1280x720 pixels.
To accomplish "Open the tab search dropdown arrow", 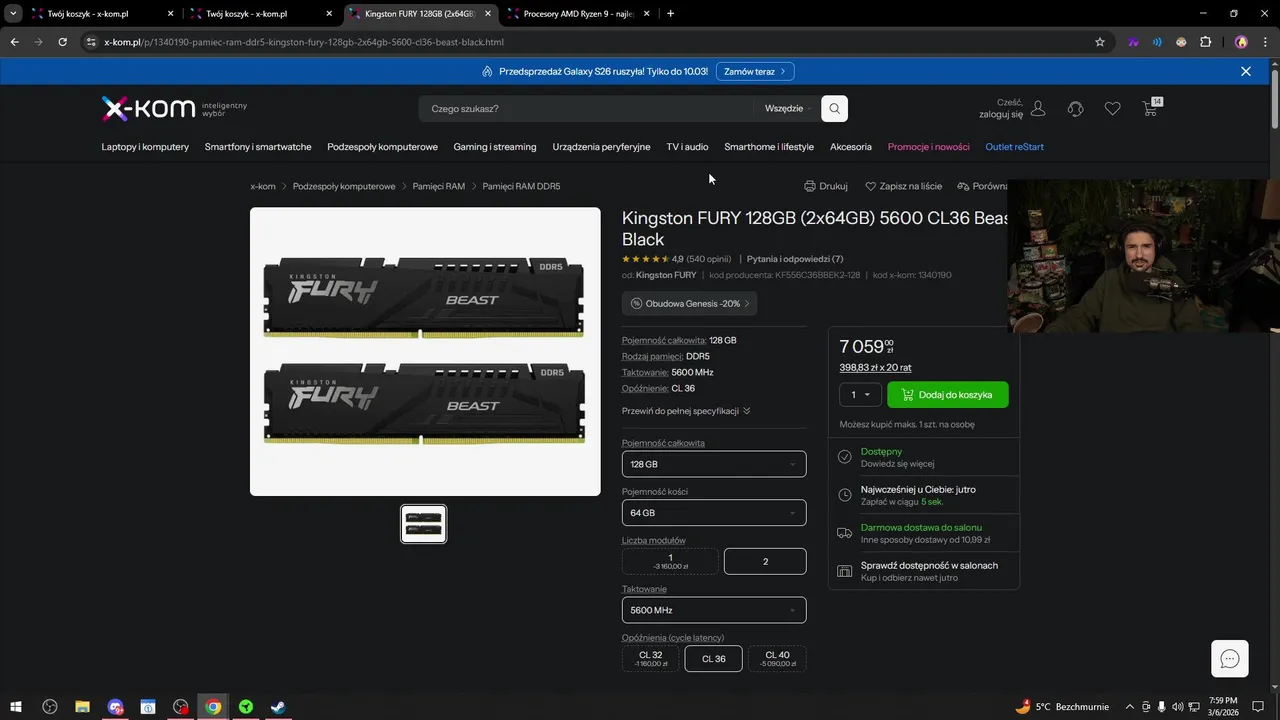I will point(14,14).
